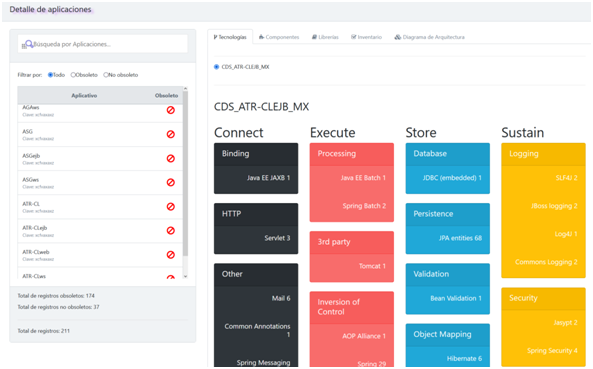Click the Hibernate 6 entry
593x369 pixels.
(x=464, y=358)
